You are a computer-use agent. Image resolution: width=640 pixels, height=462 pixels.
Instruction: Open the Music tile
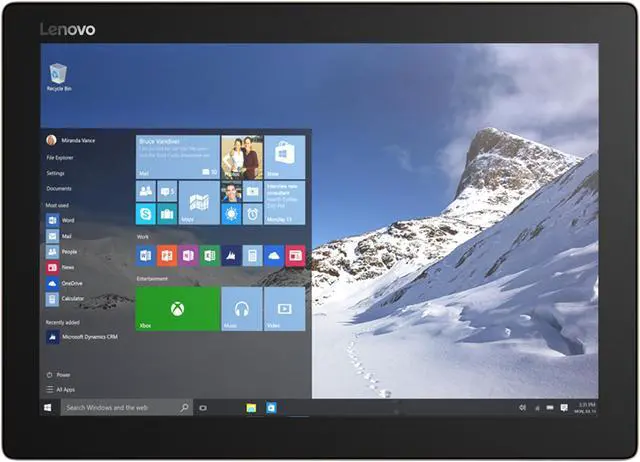point(241,308)
